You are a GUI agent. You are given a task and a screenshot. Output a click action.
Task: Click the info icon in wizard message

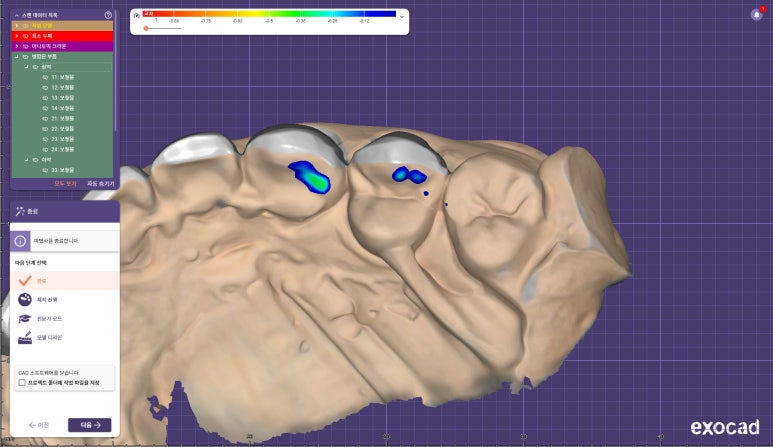[x=20, y=241]
